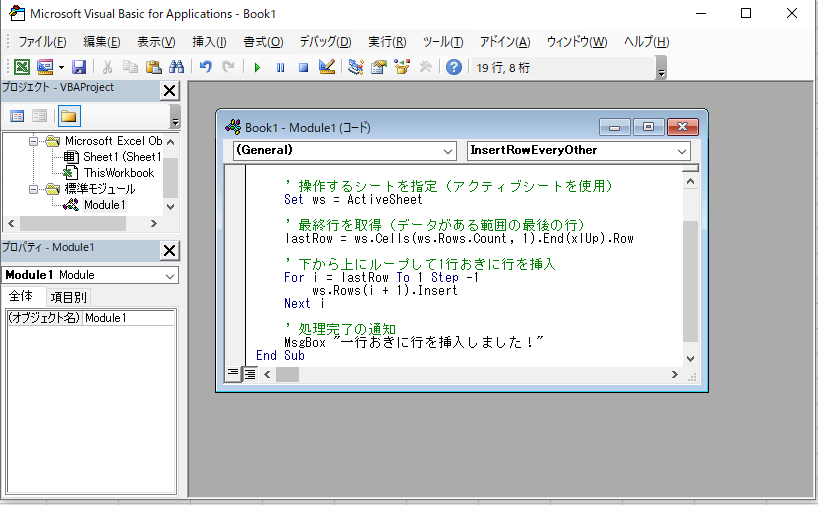Collapse Microsoft Excel Objects tree node

33,141
